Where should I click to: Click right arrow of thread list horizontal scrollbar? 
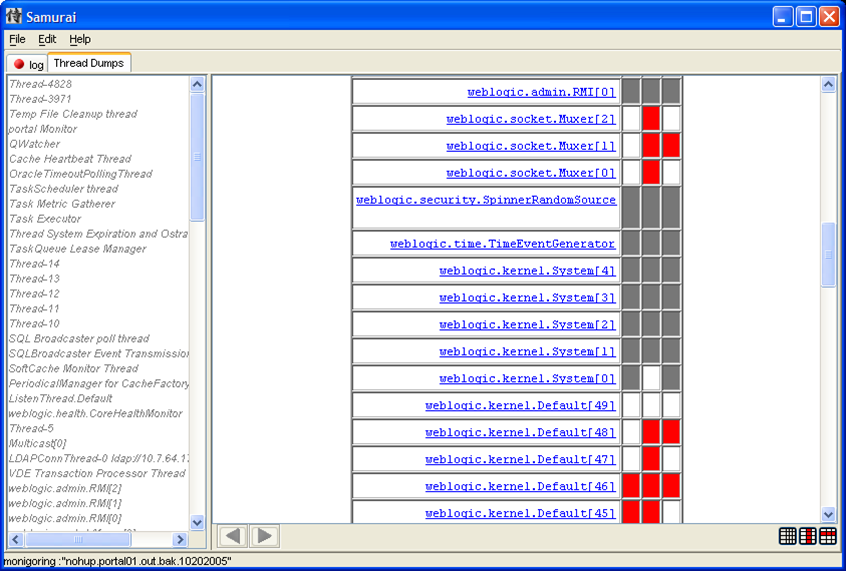(180, 539)
